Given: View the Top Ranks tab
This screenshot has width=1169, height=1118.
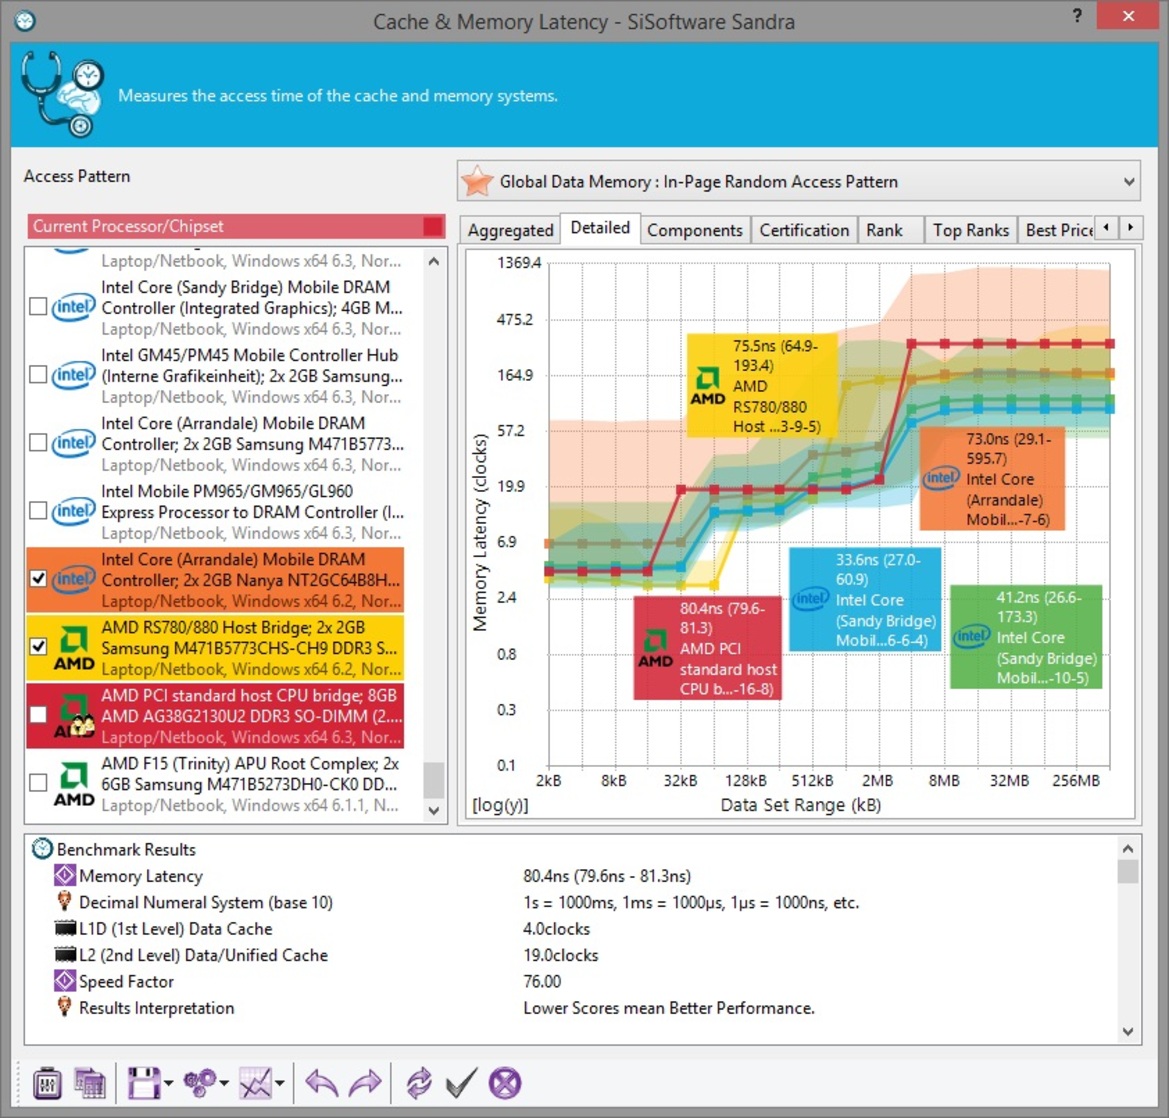Looking at the screenshot, I should click(971, 230).
